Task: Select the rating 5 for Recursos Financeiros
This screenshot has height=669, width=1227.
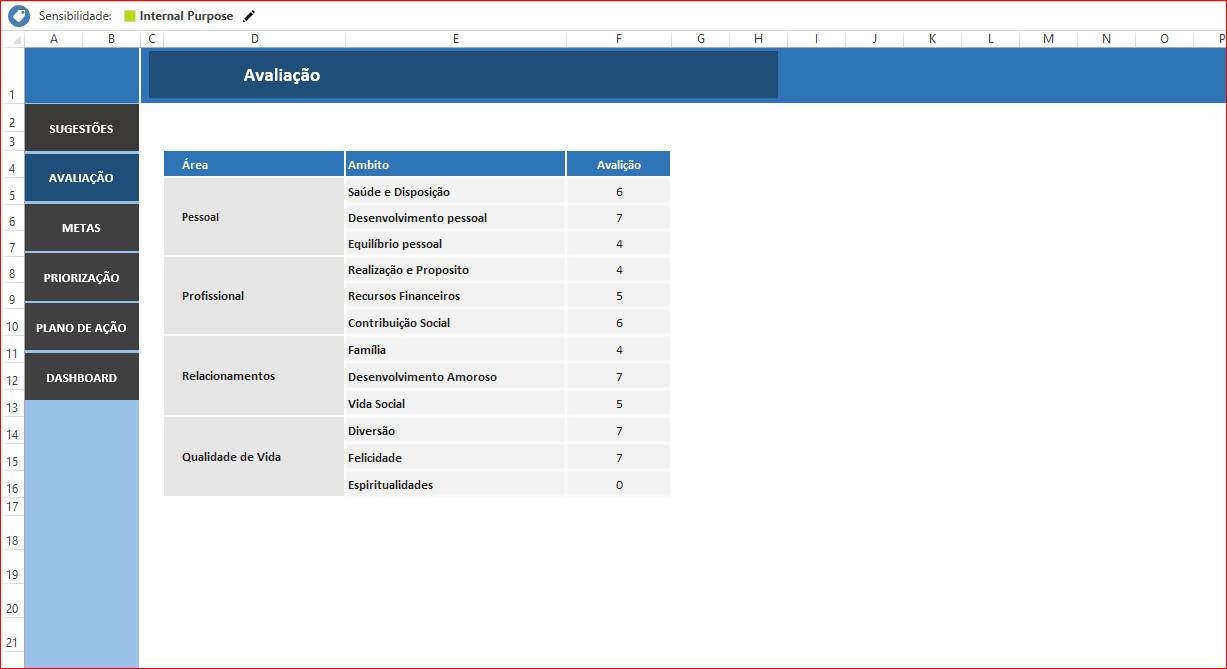Action: pos(619,296)
